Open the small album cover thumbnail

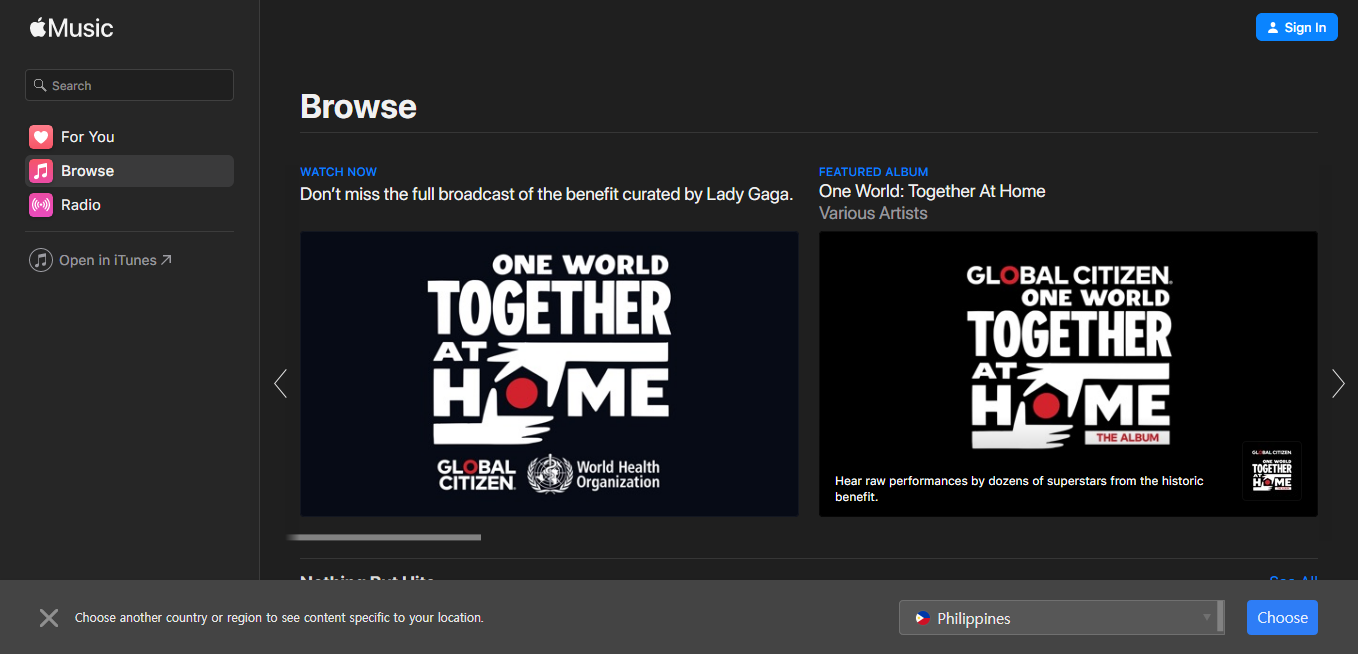point(1271,470)
